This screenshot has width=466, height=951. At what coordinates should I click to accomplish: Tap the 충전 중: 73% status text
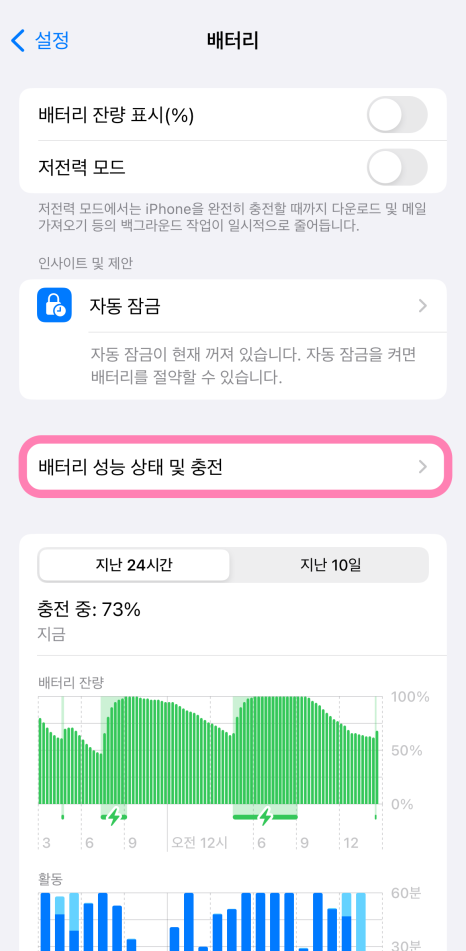(89, 610)
